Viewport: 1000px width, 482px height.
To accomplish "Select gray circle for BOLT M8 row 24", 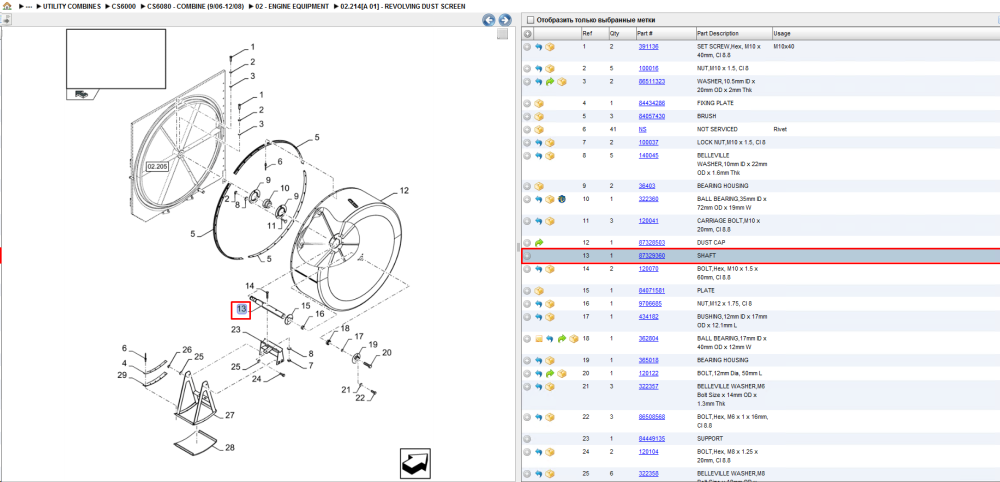I will click(527, 452).
